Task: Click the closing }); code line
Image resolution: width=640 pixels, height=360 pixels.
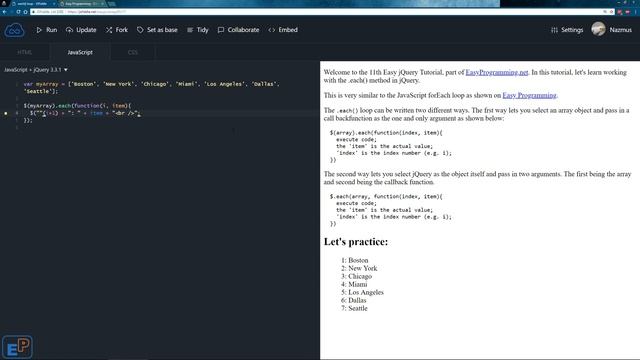Action: (x=28, y=120)
